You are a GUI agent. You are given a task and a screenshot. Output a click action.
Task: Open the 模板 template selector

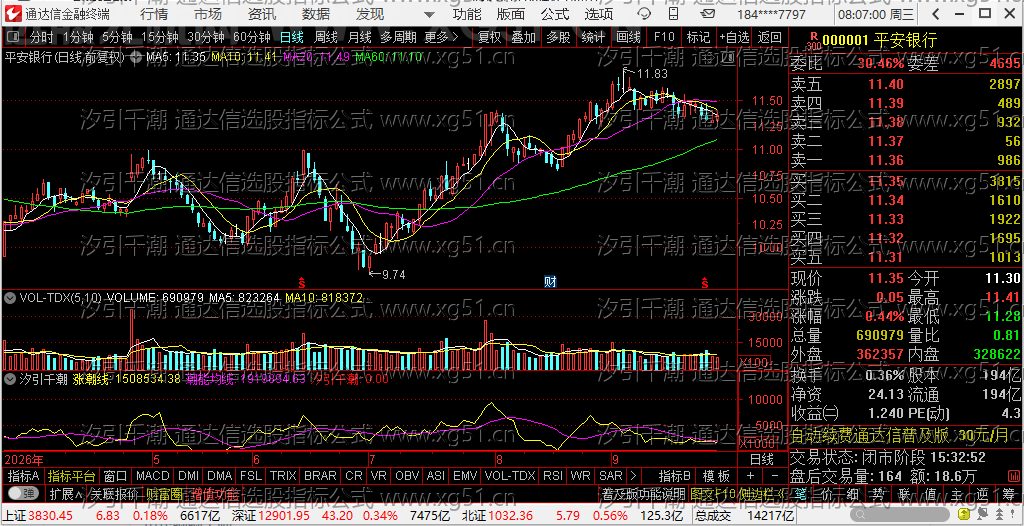(716, 476)
